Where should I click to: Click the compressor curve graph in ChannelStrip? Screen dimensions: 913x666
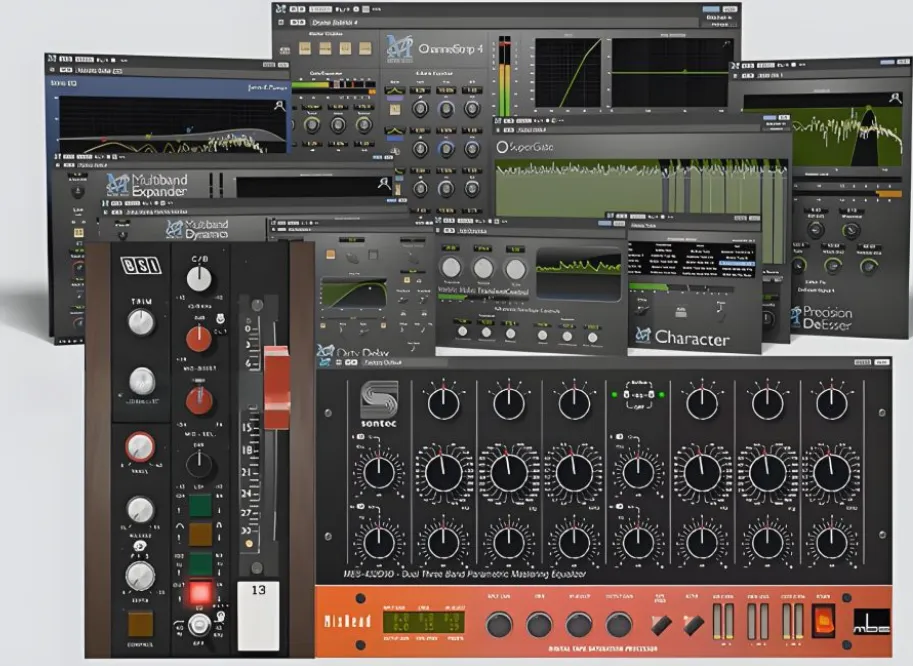pyautogui.click(x=568, y=73)
